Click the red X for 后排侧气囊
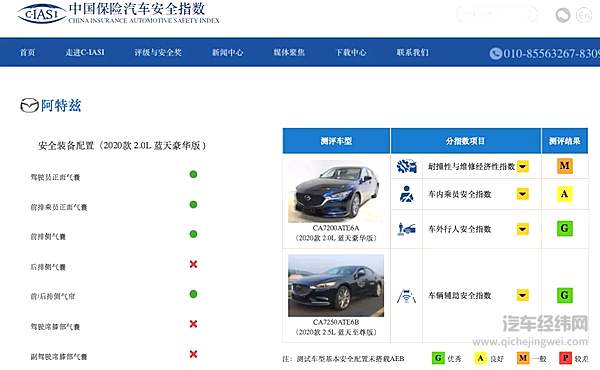Image resolution: width=600 pixels, height=370 pixels. tap(193, 264)
